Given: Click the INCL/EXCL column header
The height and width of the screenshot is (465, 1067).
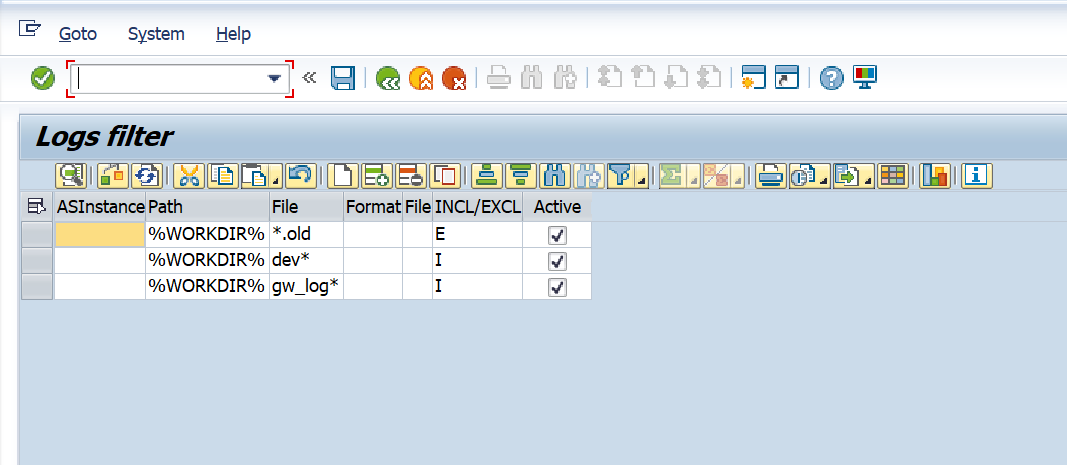Looking at the screenshot, I should tap(477, 207).
